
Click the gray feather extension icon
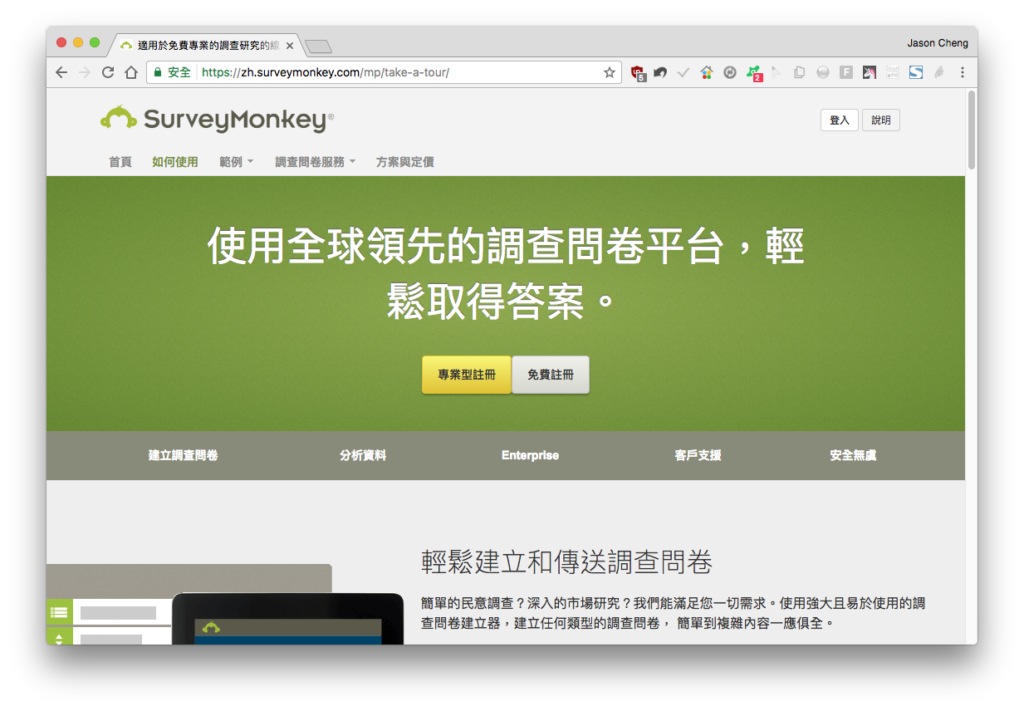(x=939, y=72)
